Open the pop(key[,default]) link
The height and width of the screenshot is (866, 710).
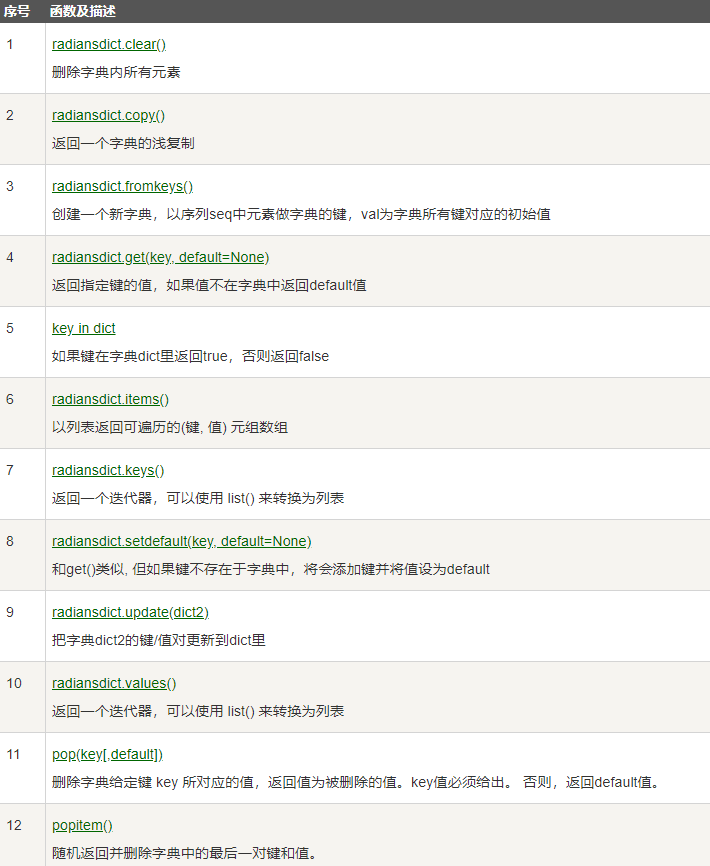pos(107,754)
